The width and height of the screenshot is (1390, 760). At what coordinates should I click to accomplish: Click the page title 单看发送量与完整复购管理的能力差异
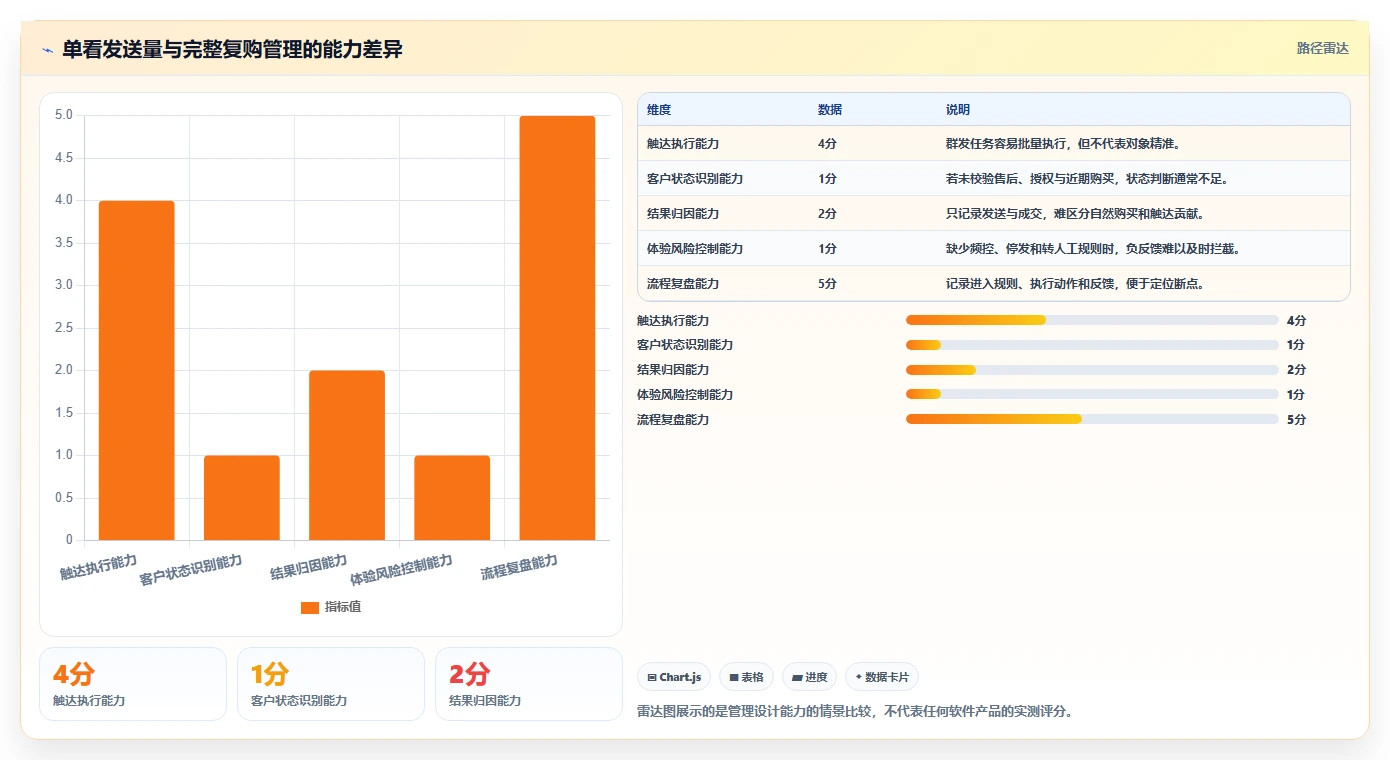[232, 49]
